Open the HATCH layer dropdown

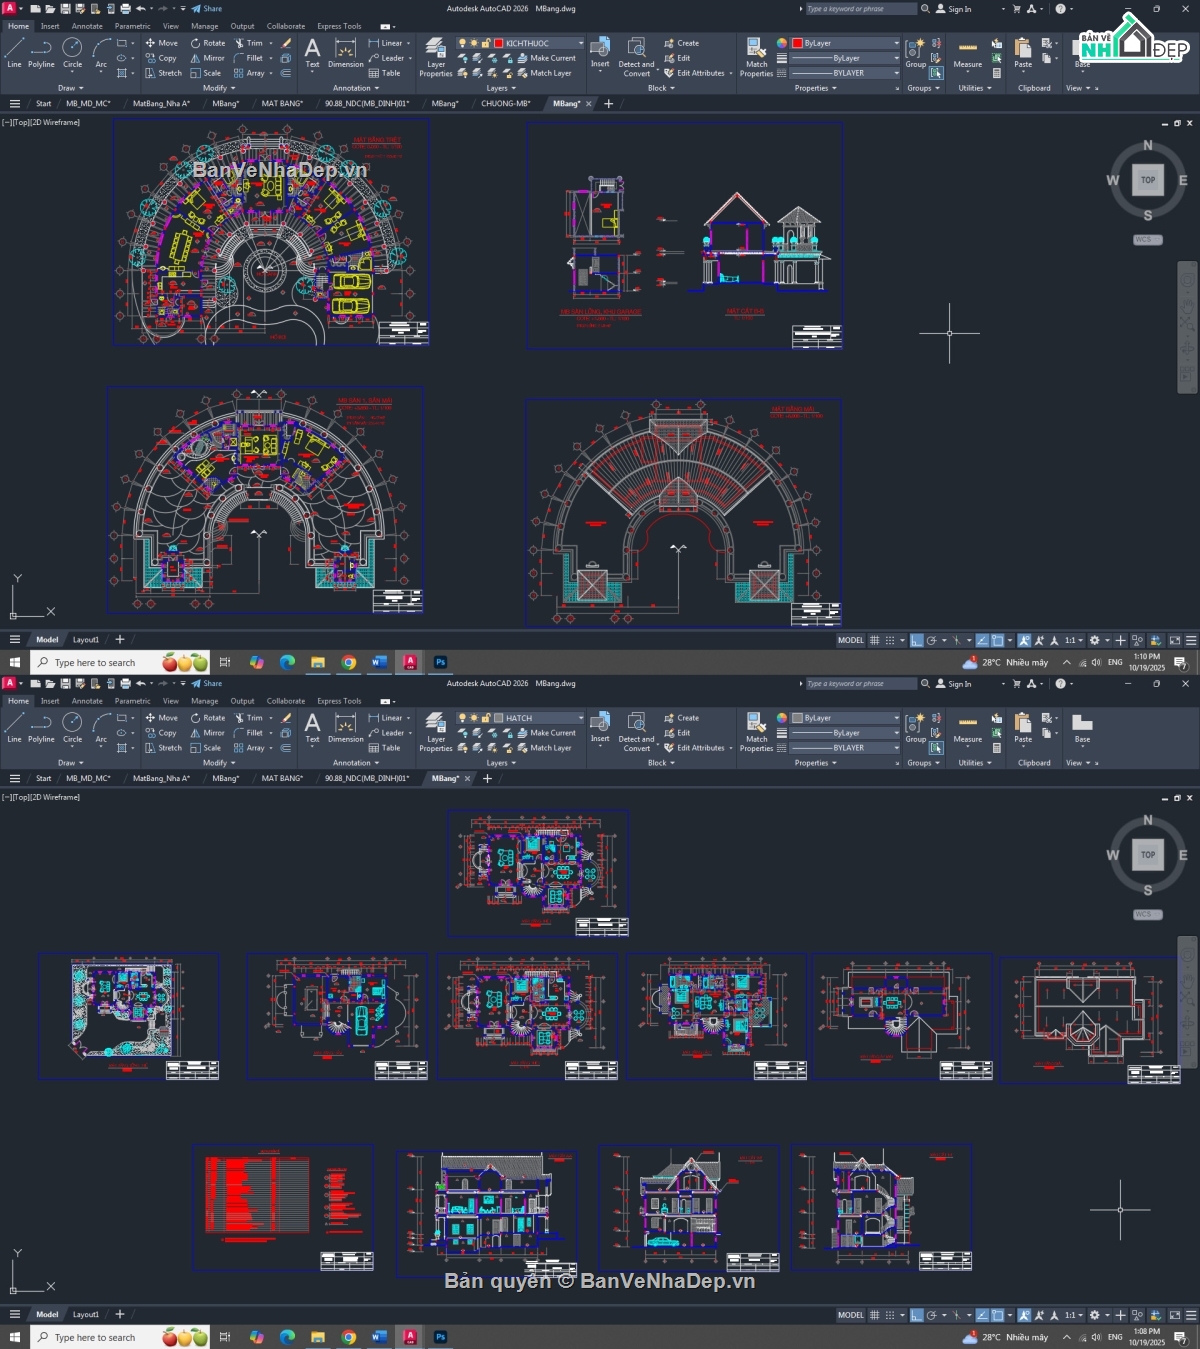[580, 718]
